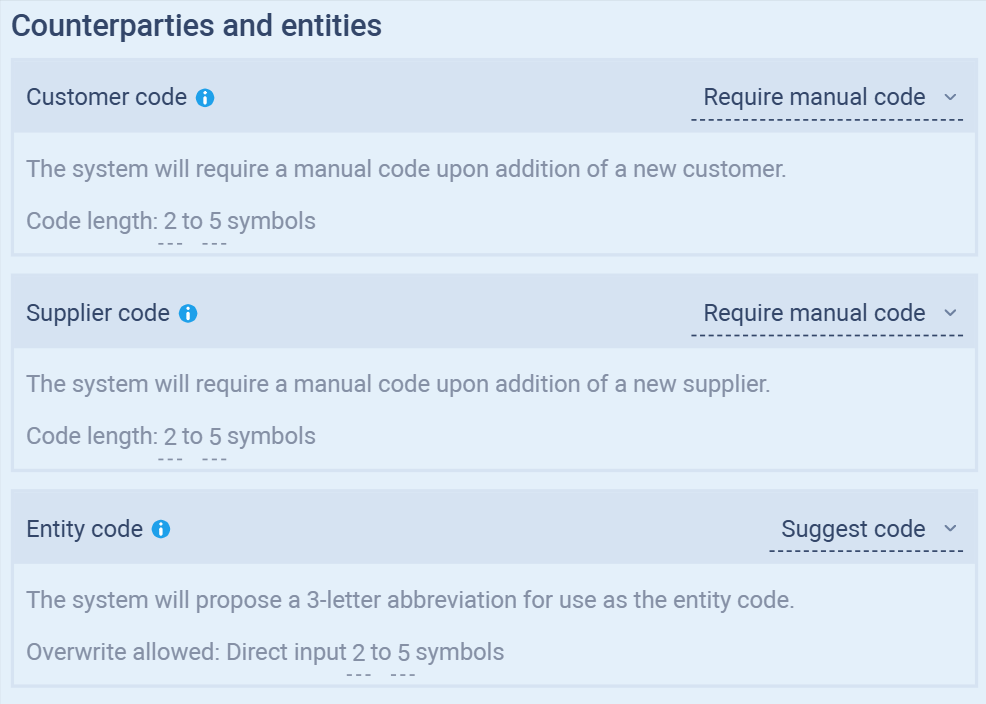986x704 pixels.
Task: Click the Customer code info icon
Action: click(x=205, y=98)
